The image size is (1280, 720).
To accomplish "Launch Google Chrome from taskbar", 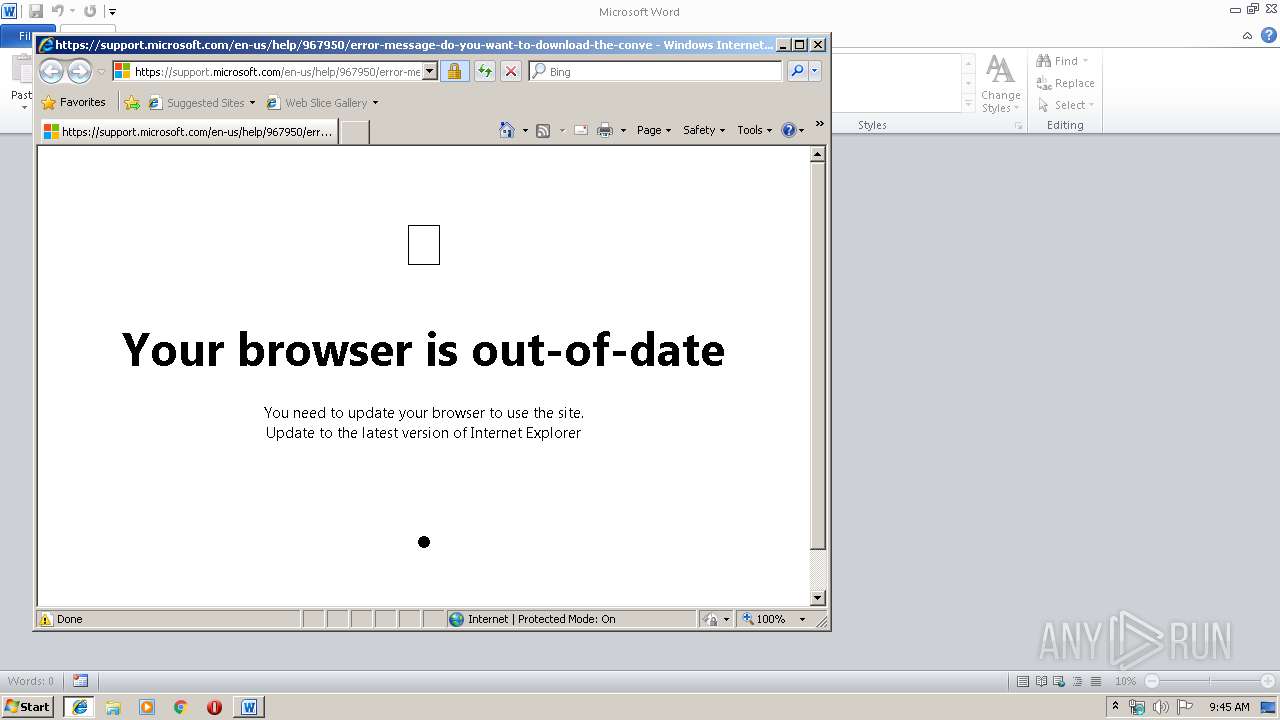I will (181, 707).
